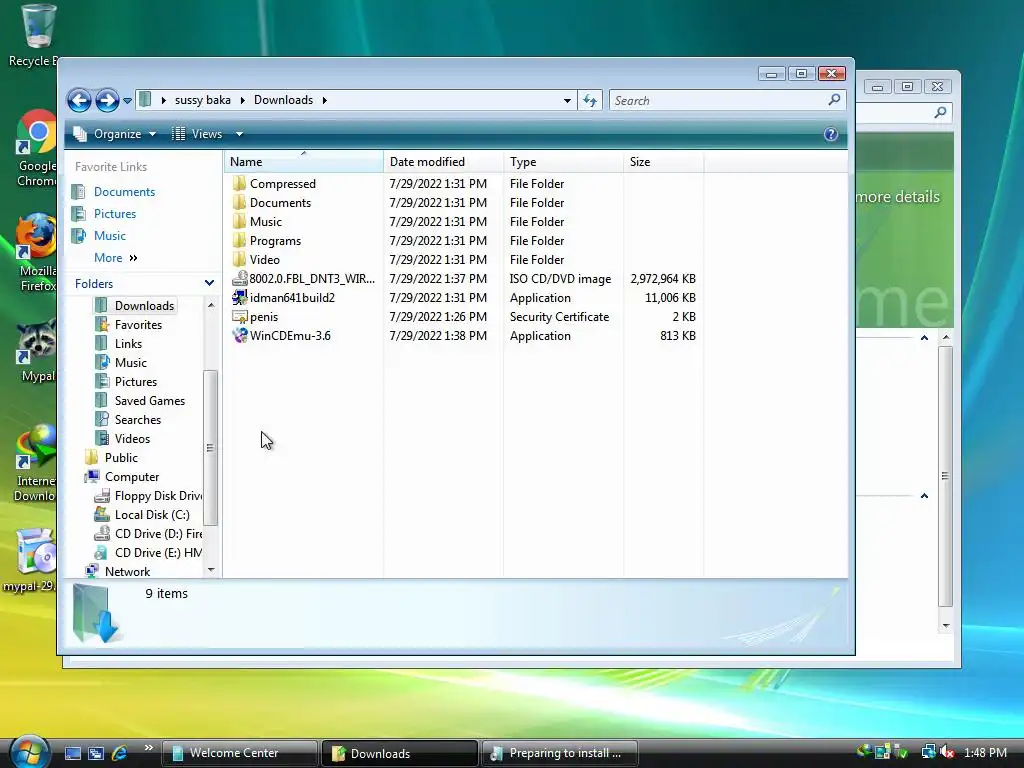Click the Help question mark icon
This screenshot has width=1024, height=768.
[x=831, y=134]
